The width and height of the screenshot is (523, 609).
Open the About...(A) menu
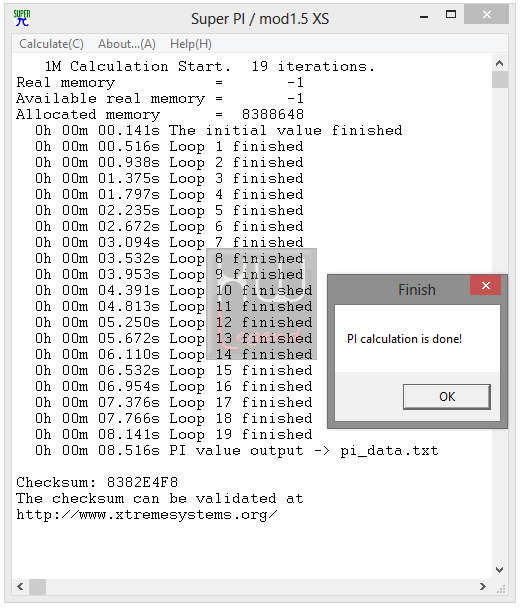tap(127, 44)
